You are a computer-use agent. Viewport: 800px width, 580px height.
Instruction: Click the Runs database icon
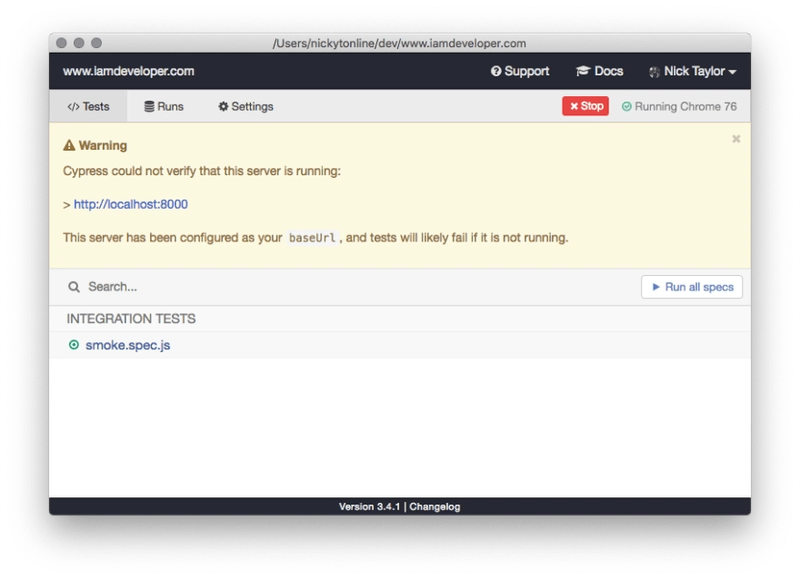[149, 106]
